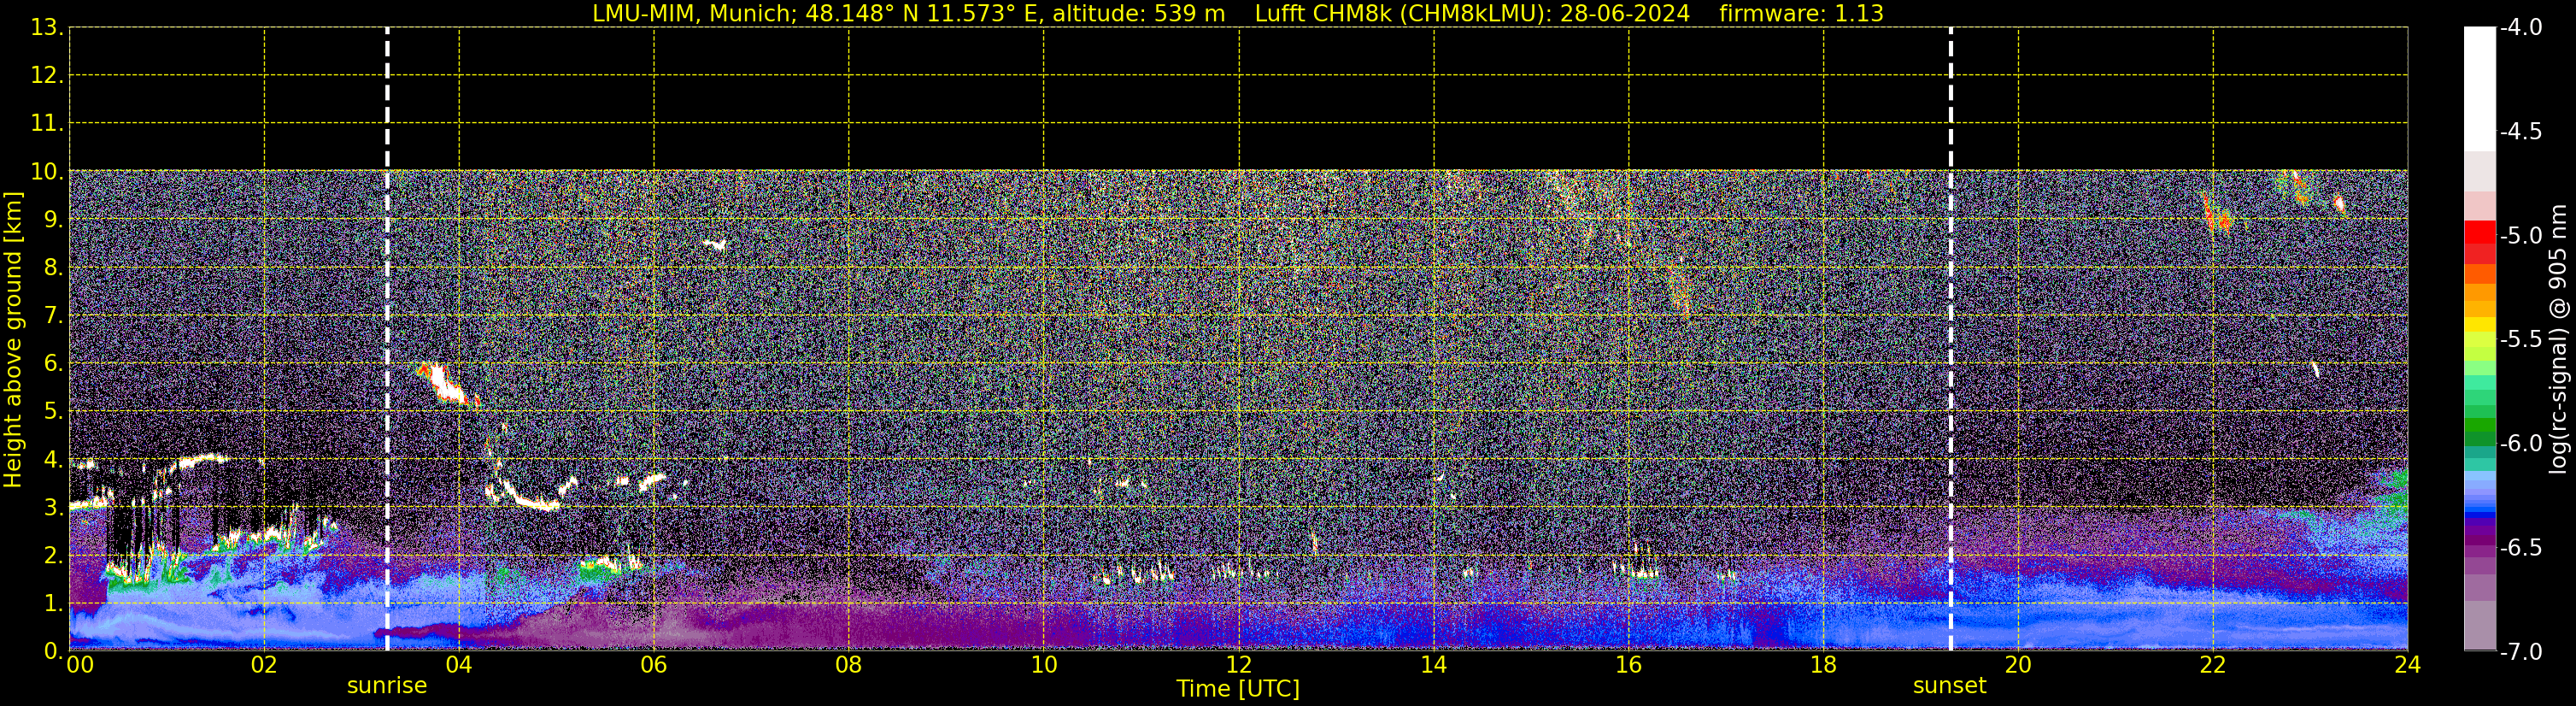
Task: Click the '-5.0' colorbar tick label
Action: tap(2520, 236)
